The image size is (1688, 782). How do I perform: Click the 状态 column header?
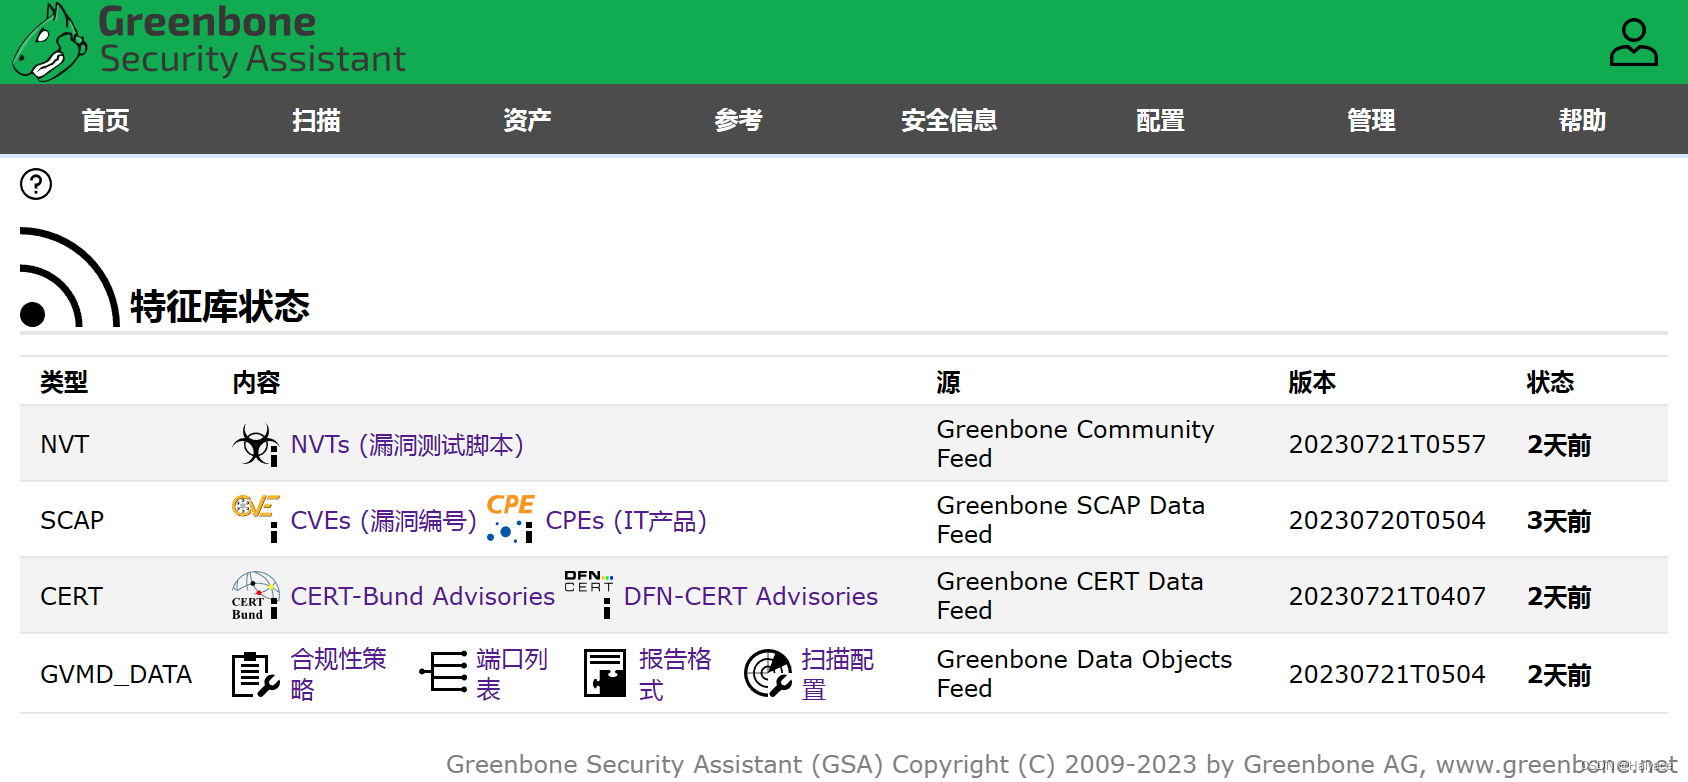pos(1550,382)
